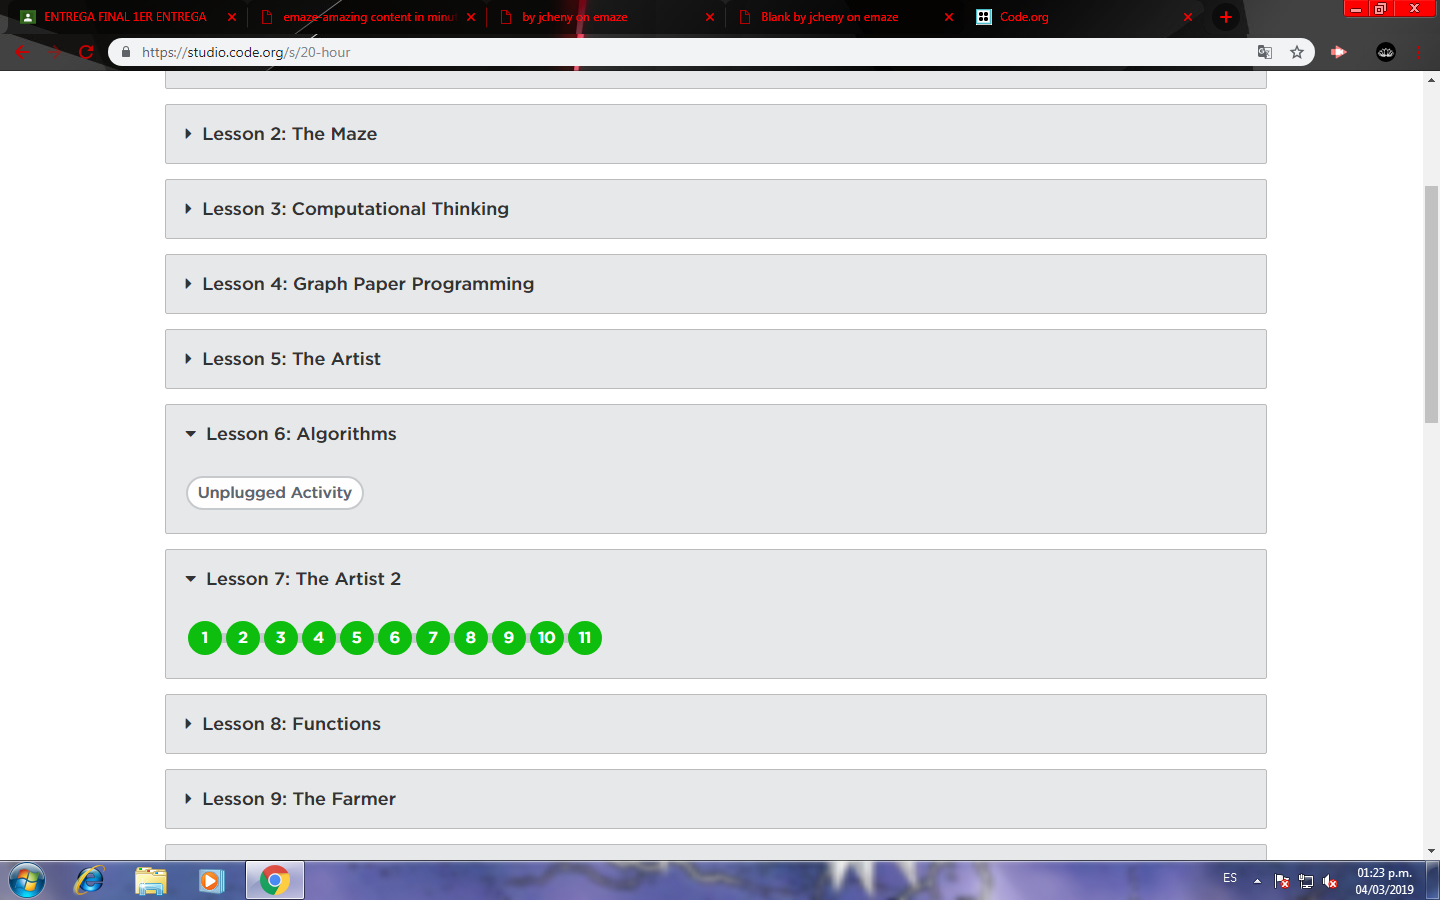1440x900 pixels.
Task: Open Chrome's three-dot menu
Action: click(x=1419, y=52)
